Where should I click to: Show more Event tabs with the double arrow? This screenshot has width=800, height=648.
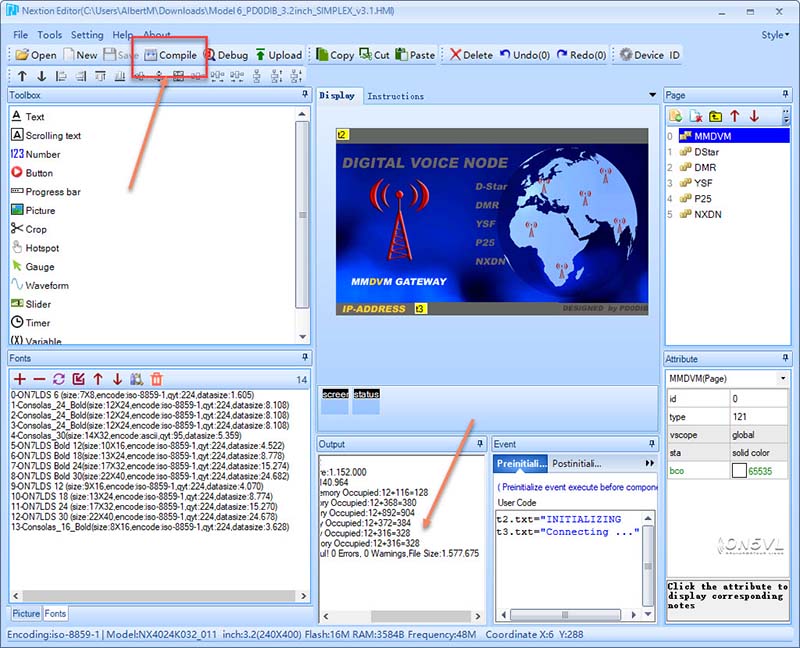point(649,463)
